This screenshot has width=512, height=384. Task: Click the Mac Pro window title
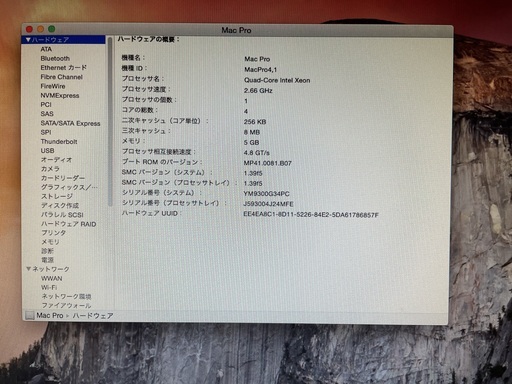236,30
